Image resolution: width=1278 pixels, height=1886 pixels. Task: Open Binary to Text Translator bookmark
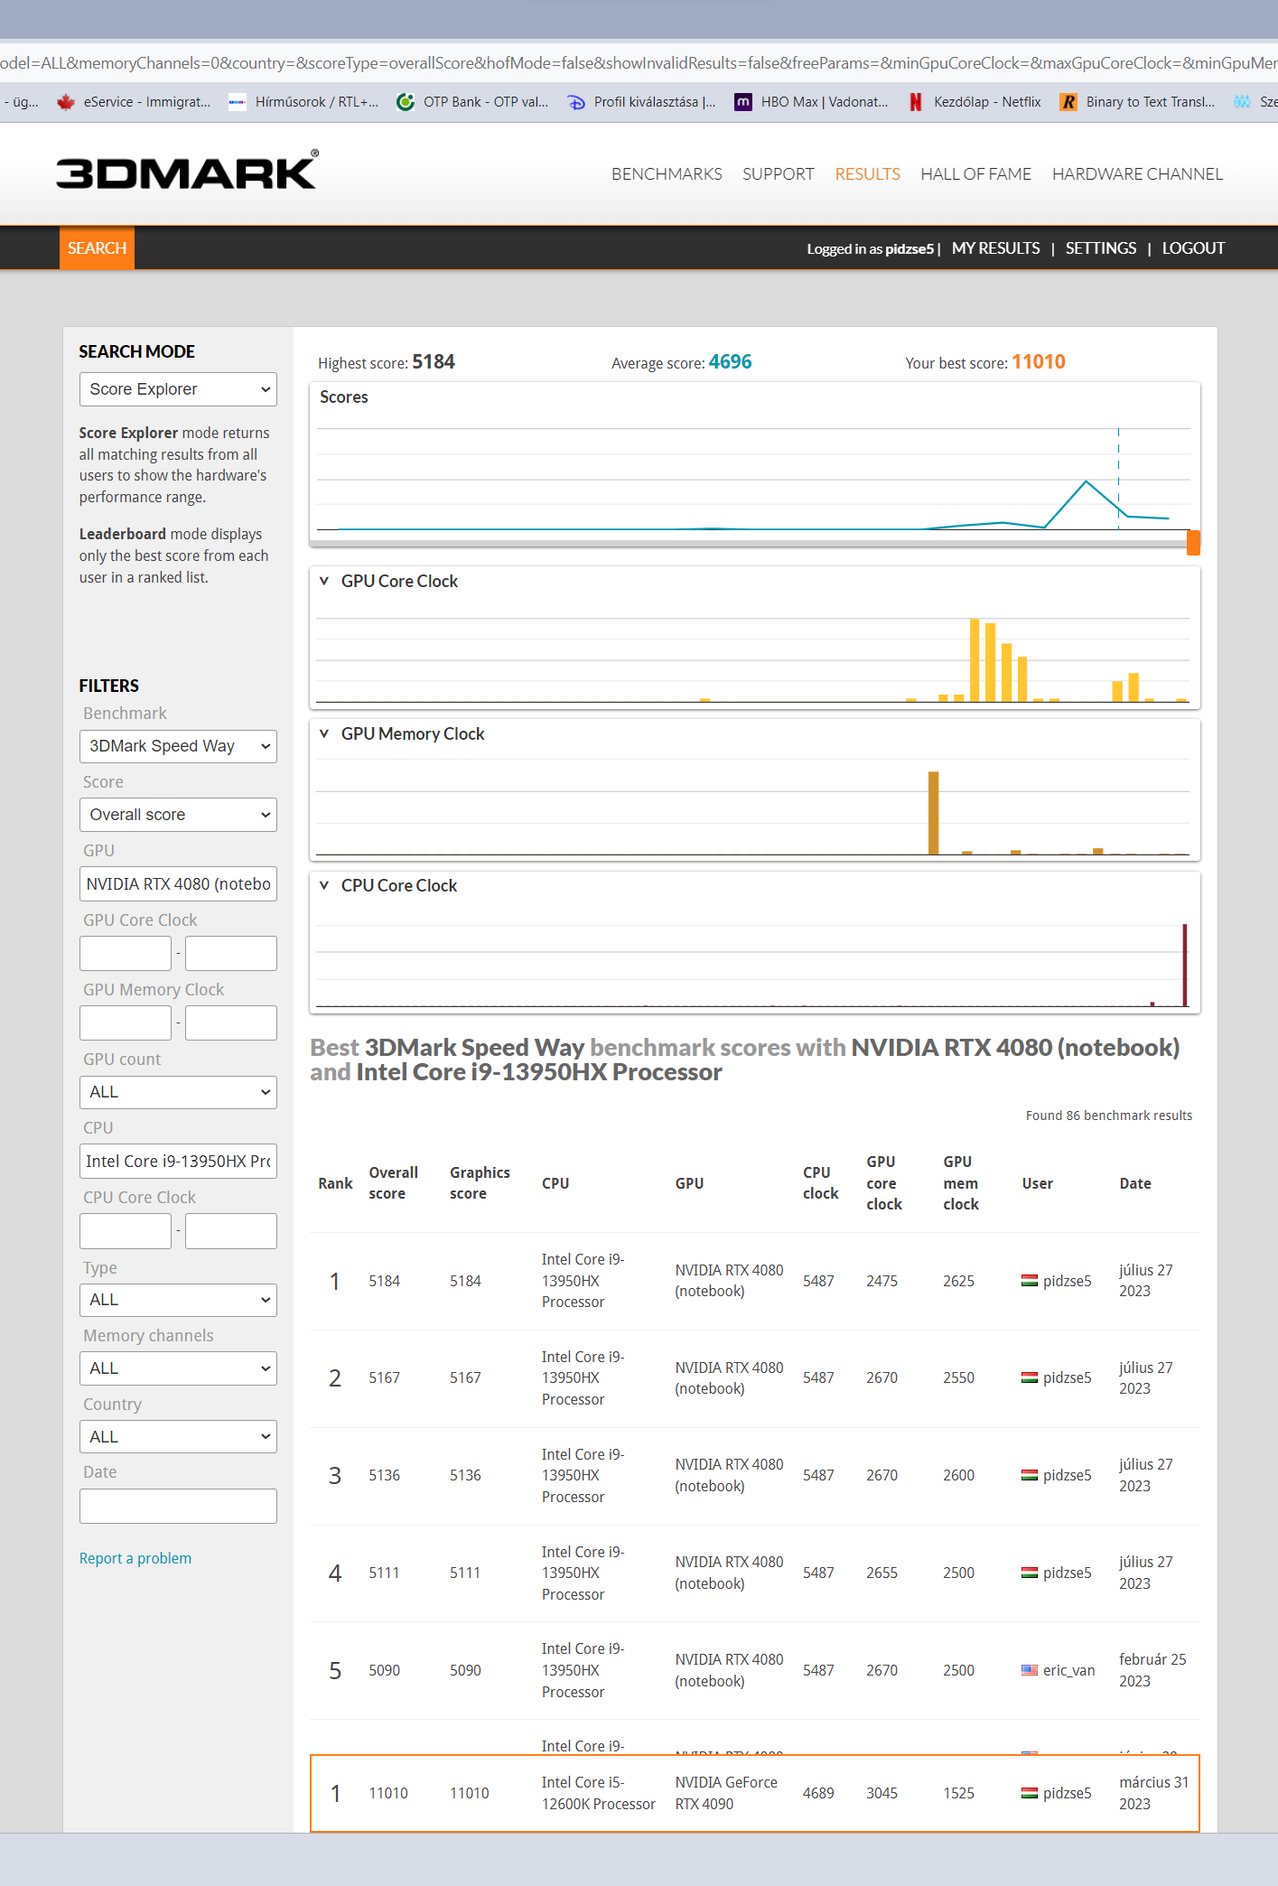click(1138, 102)
